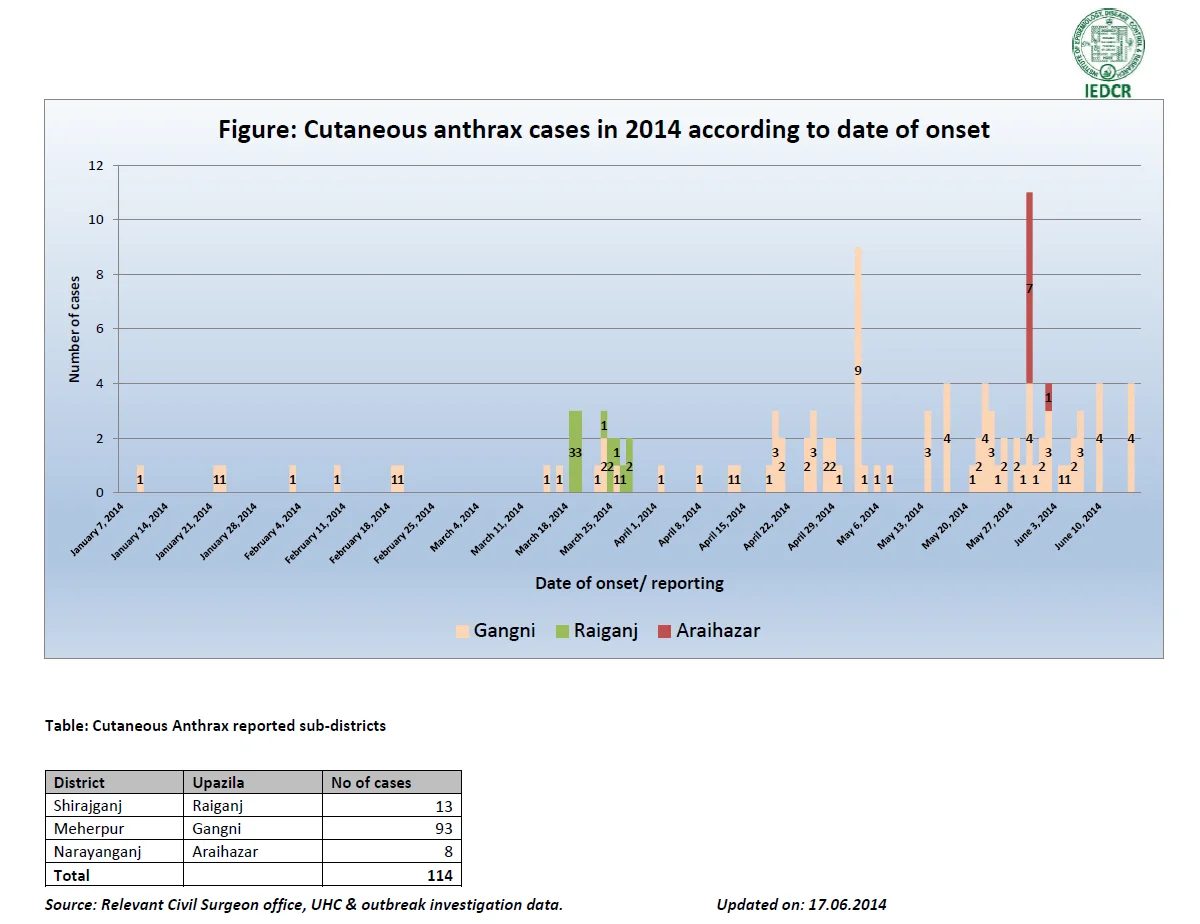1200x924 pixels.
Task: Click the x-axis label 'January 28, 2014'
Action: tap(230, 530)
